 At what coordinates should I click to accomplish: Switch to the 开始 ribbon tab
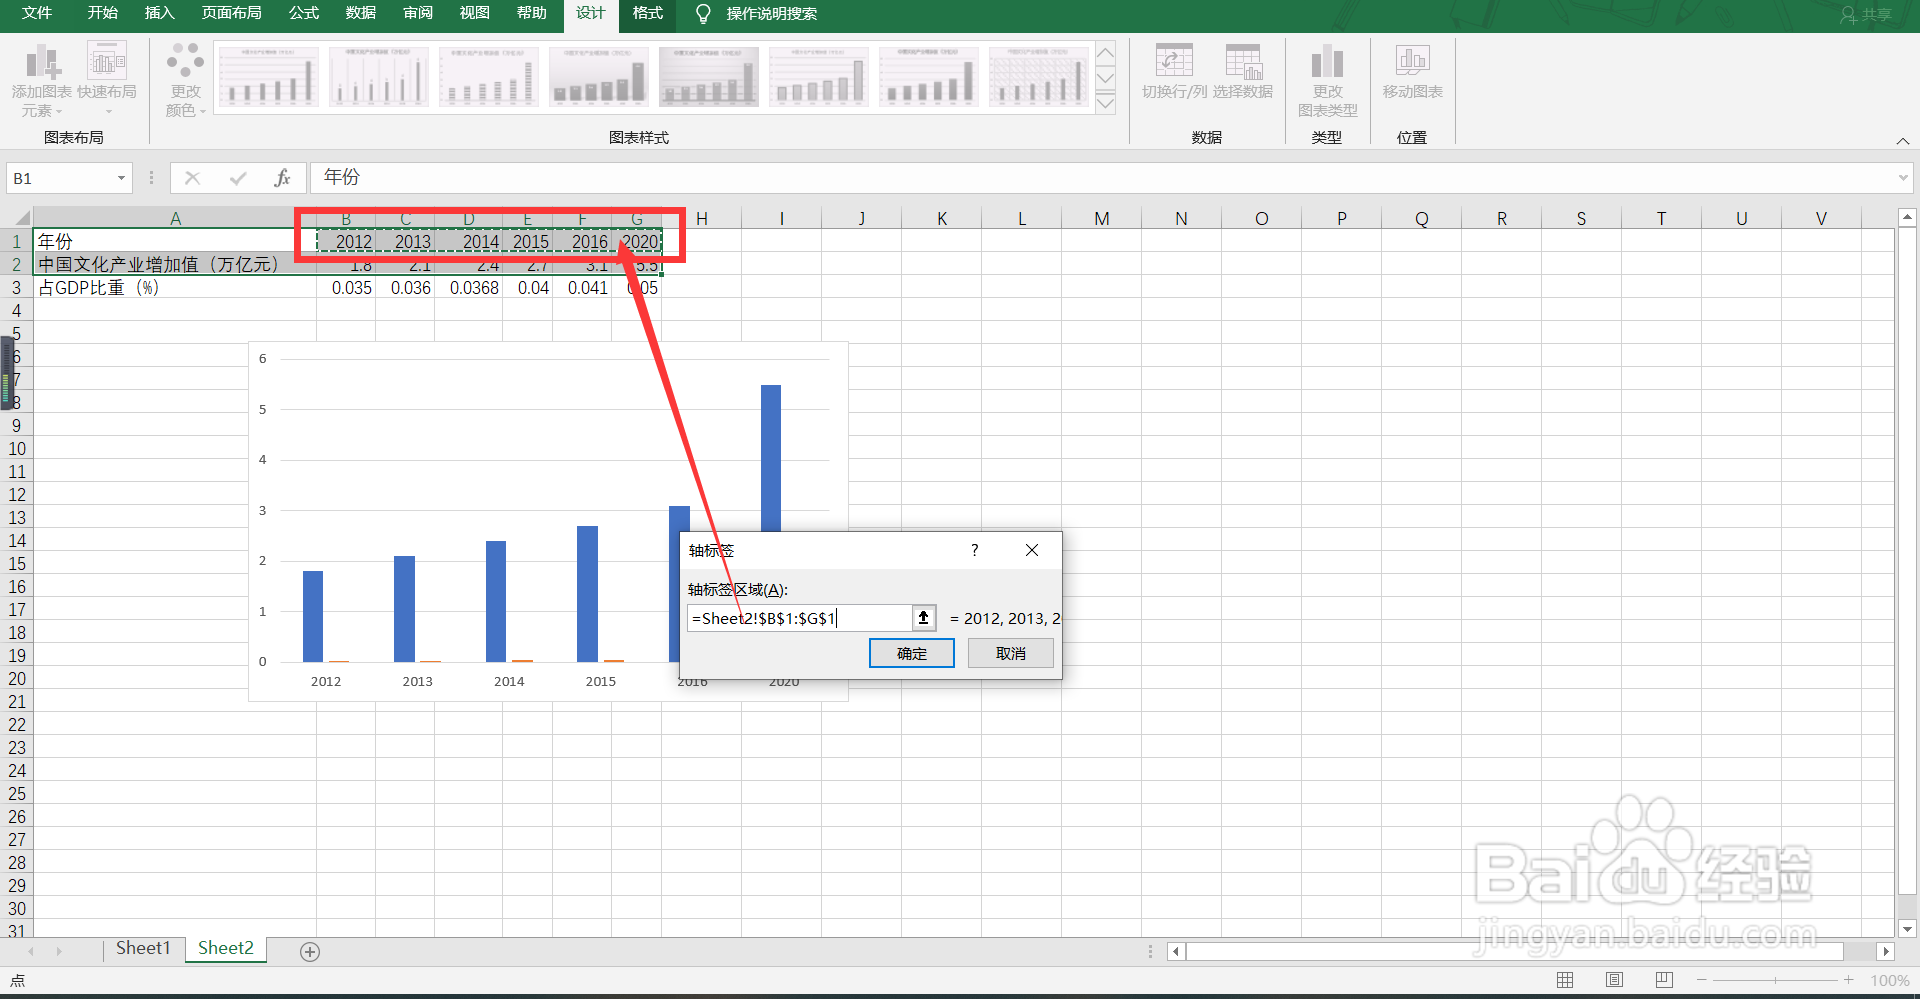102,13
